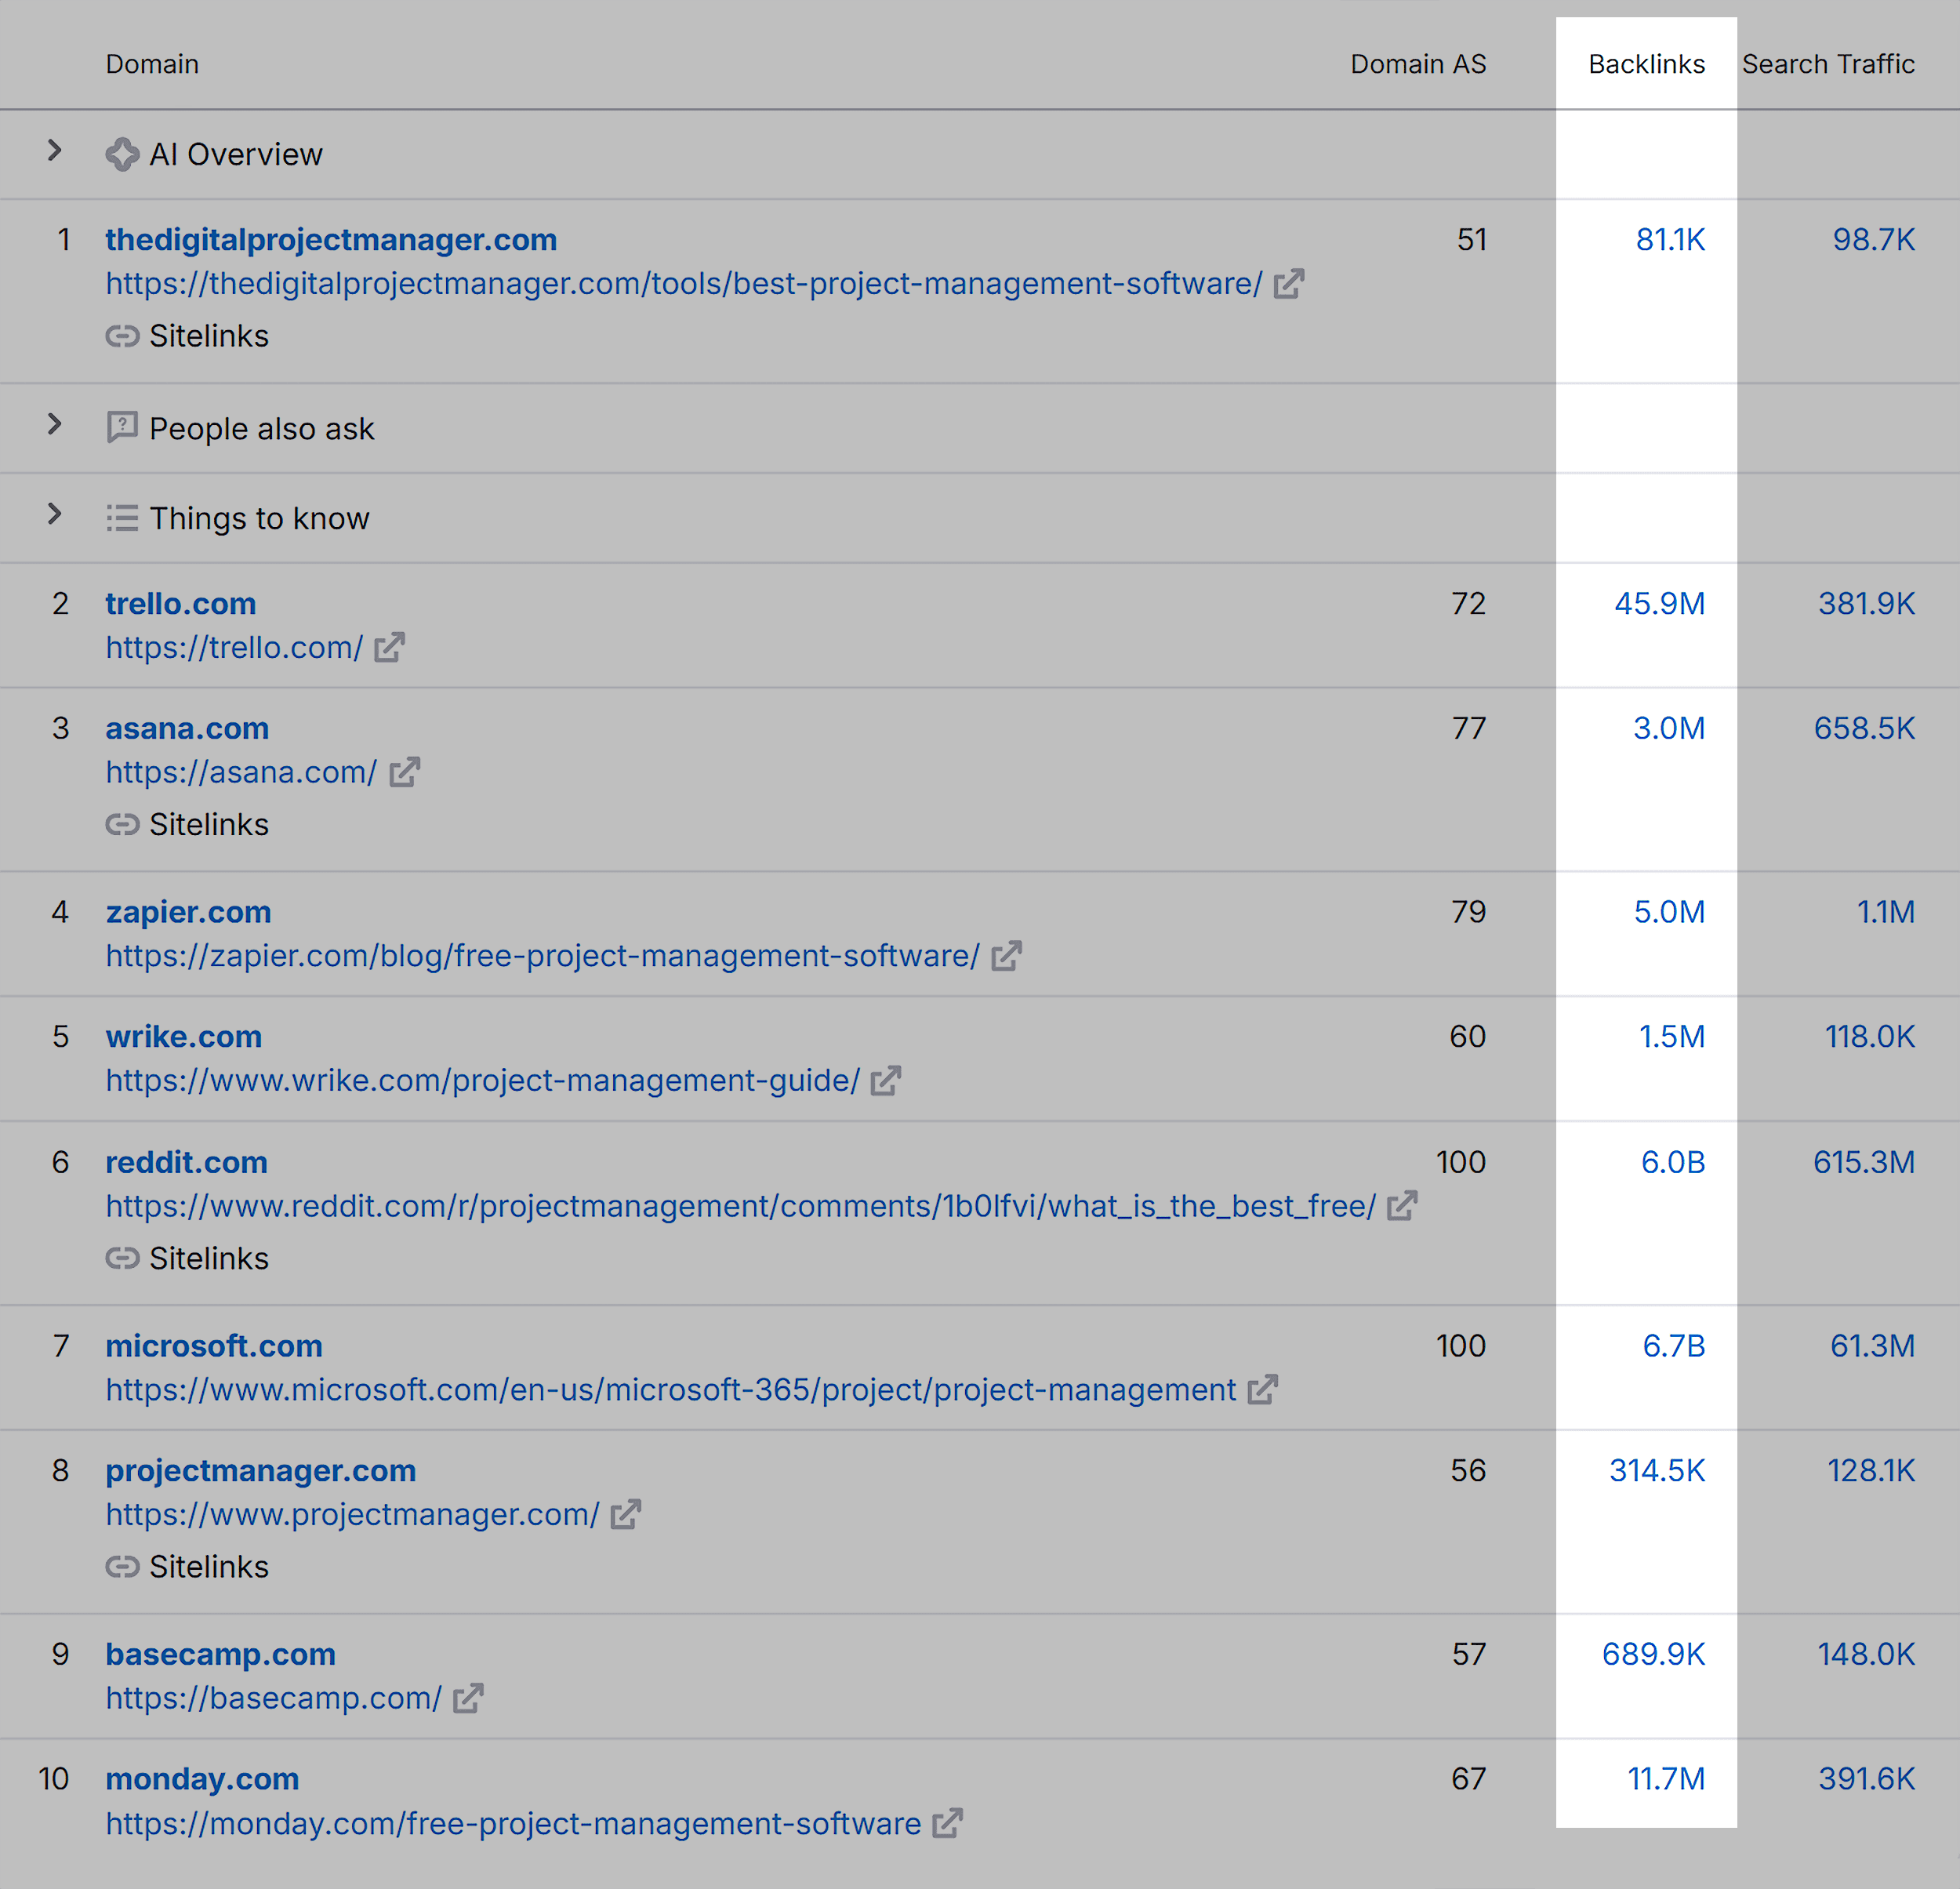This screenshot has height=1889, width=1960.
Task: Click backlinks value 6.0B for reddit
Action: point(1672,1162)
